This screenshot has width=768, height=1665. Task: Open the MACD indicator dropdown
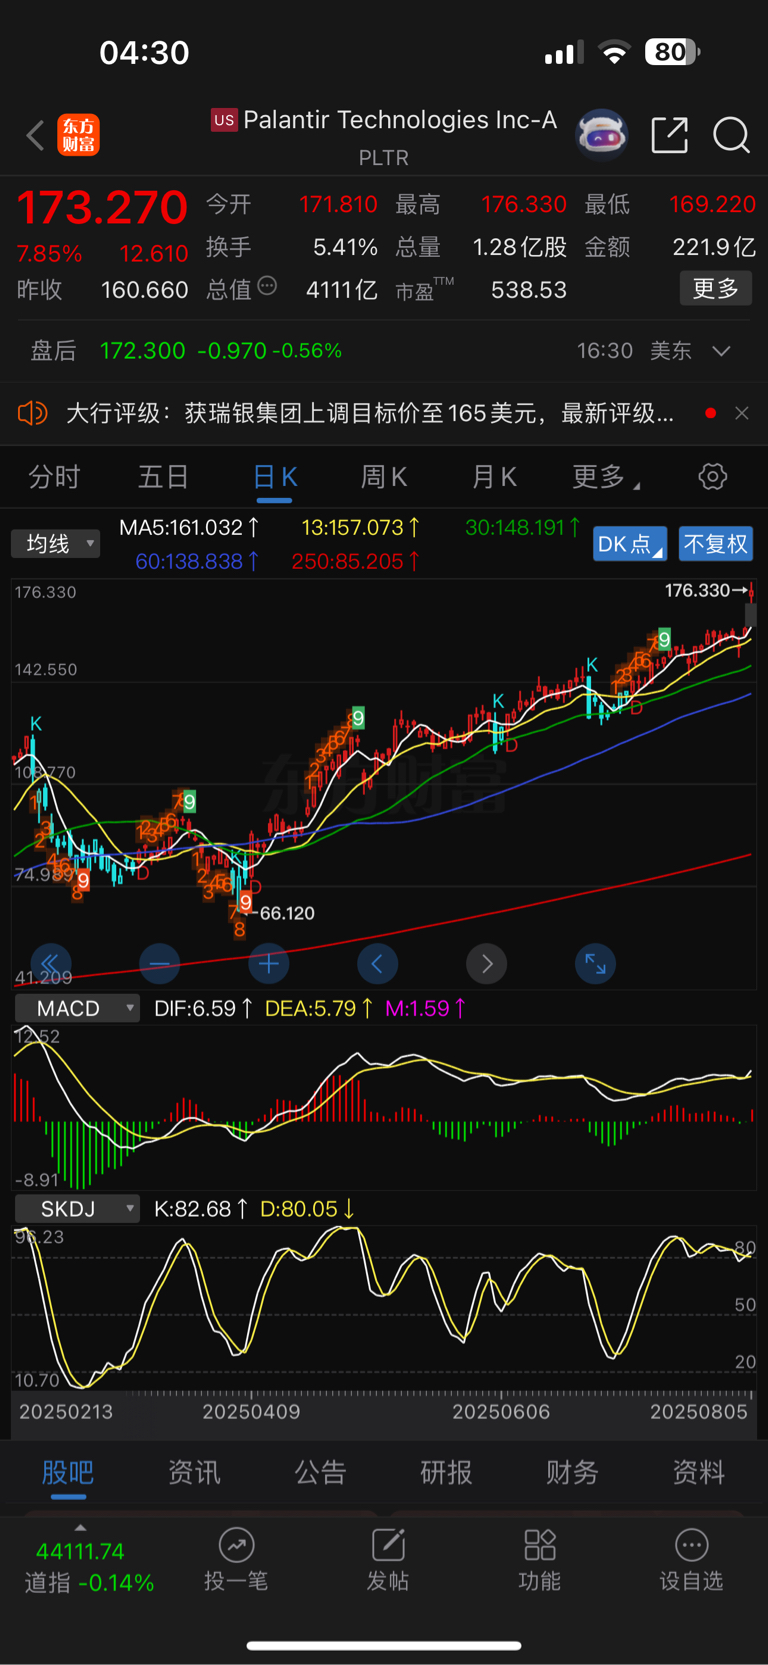click(x=77, y=1008)
